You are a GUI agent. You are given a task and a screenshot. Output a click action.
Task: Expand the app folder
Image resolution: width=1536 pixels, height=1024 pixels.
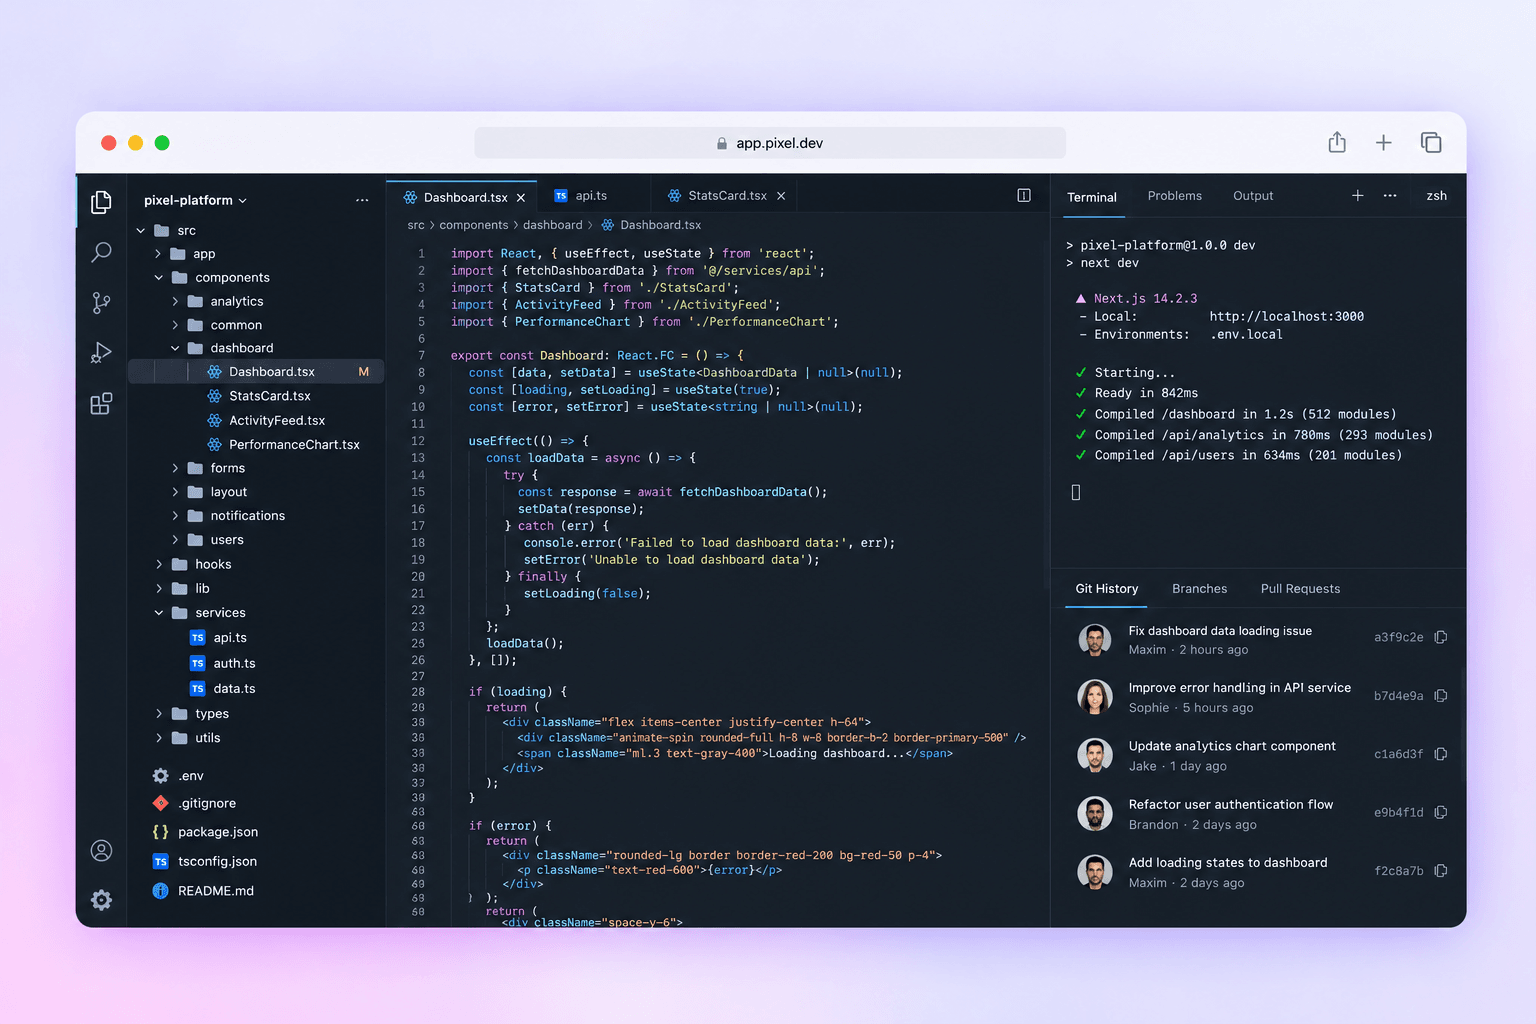(158, 254)
